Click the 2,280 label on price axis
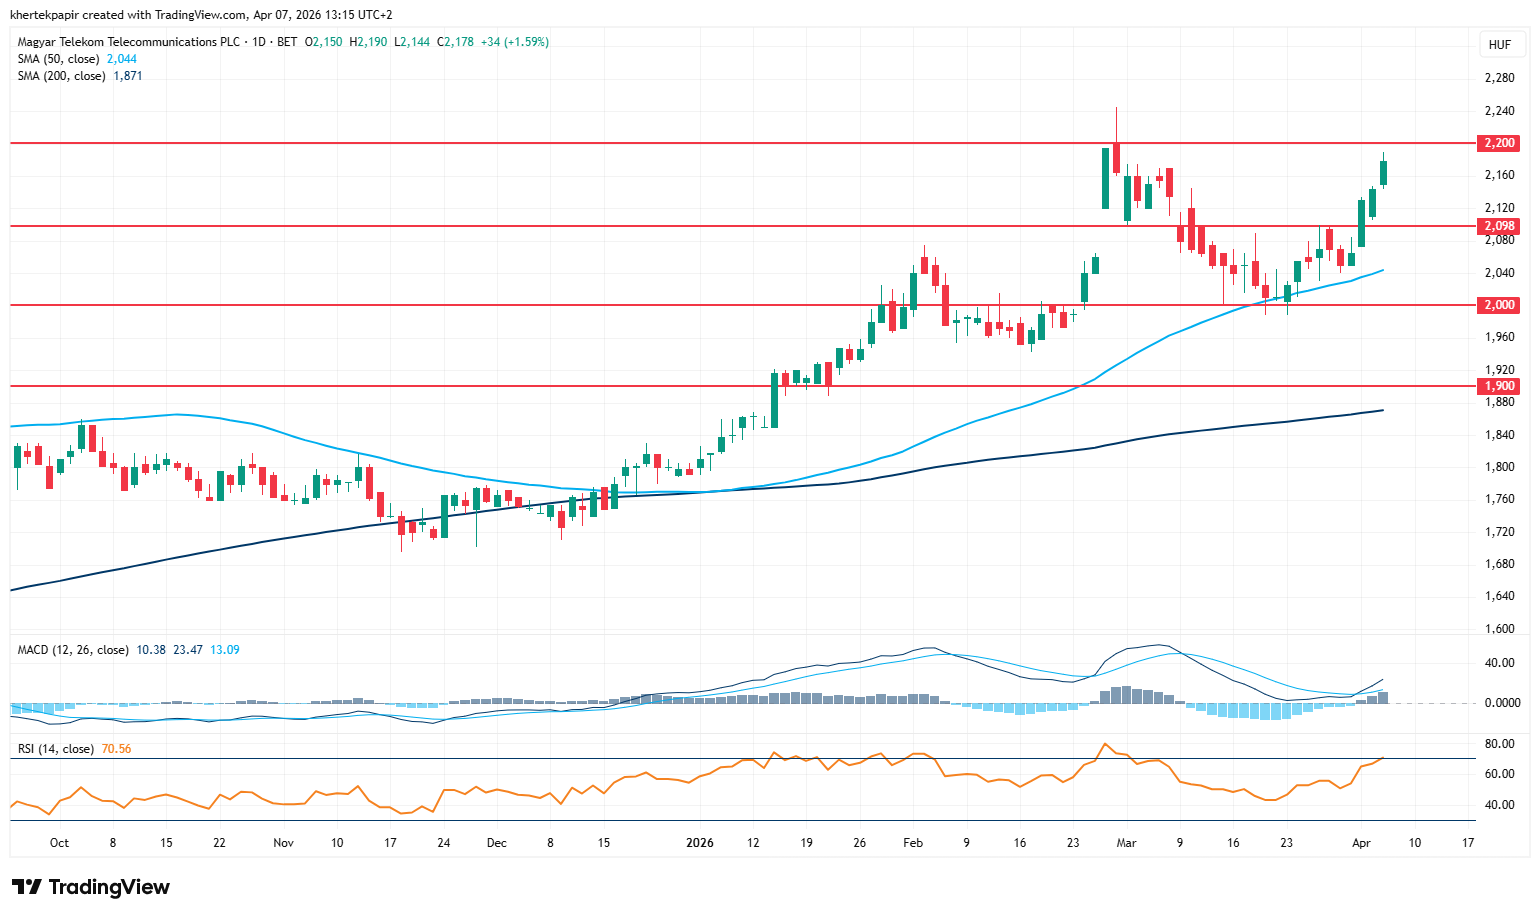This screenshot has width=1540, height=917. pos(1499,78)
